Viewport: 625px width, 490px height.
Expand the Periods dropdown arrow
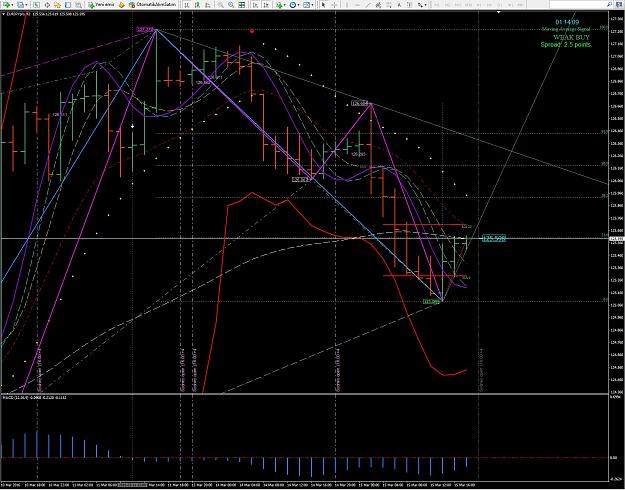coord(298,5)
